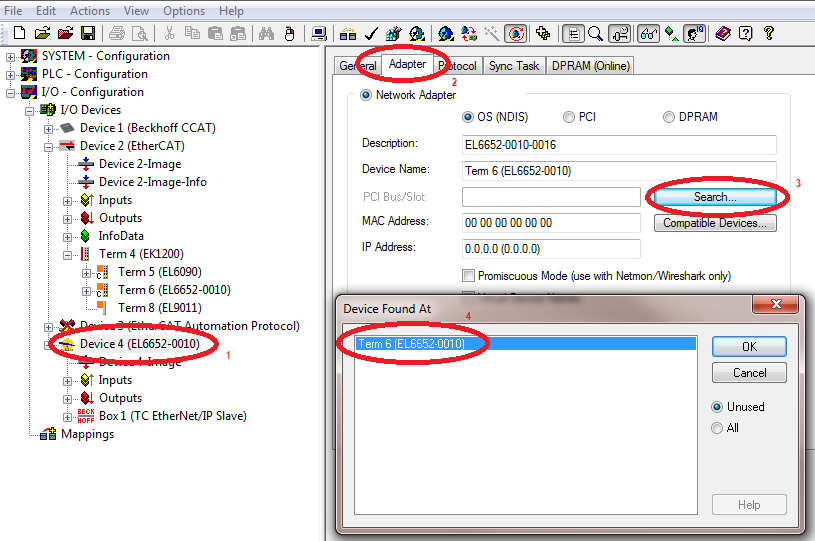
Task: Click the boxed context help question icon
Action: click(746, 33)
